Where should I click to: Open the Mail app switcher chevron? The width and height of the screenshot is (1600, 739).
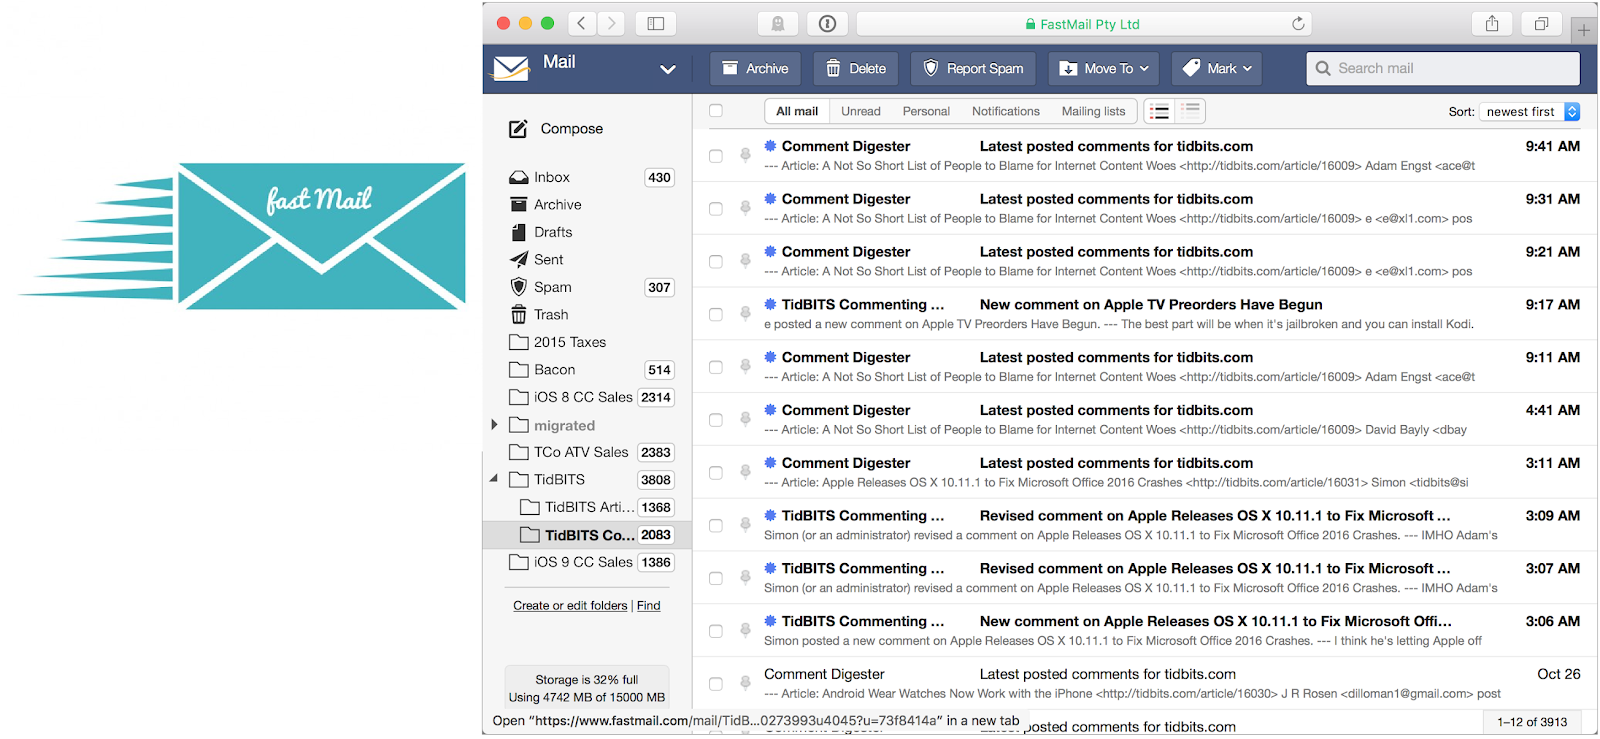[x=668, y=69]
